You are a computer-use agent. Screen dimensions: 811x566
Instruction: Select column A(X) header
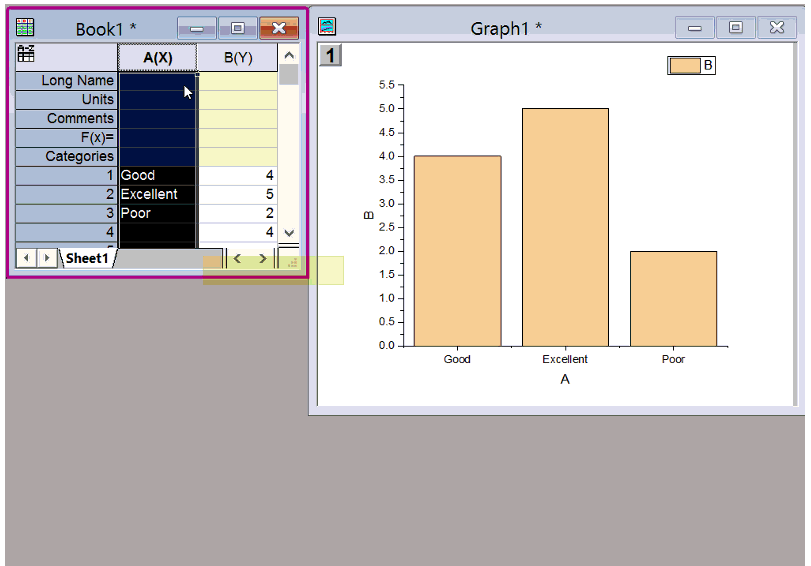tap(157, 57)
